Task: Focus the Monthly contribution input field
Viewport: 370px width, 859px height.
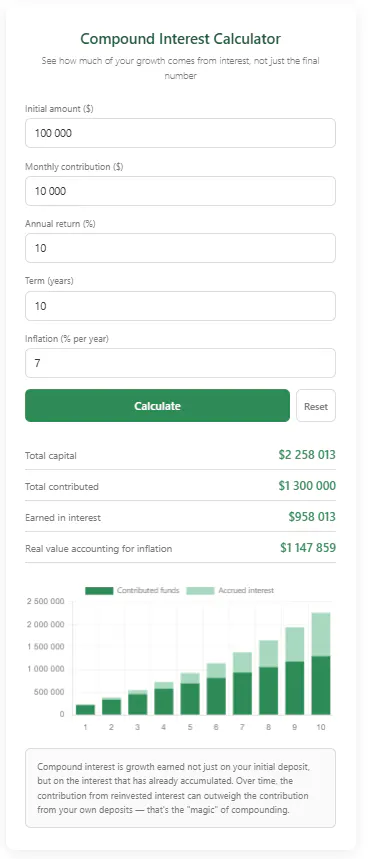Action: [x=180, y=191]
